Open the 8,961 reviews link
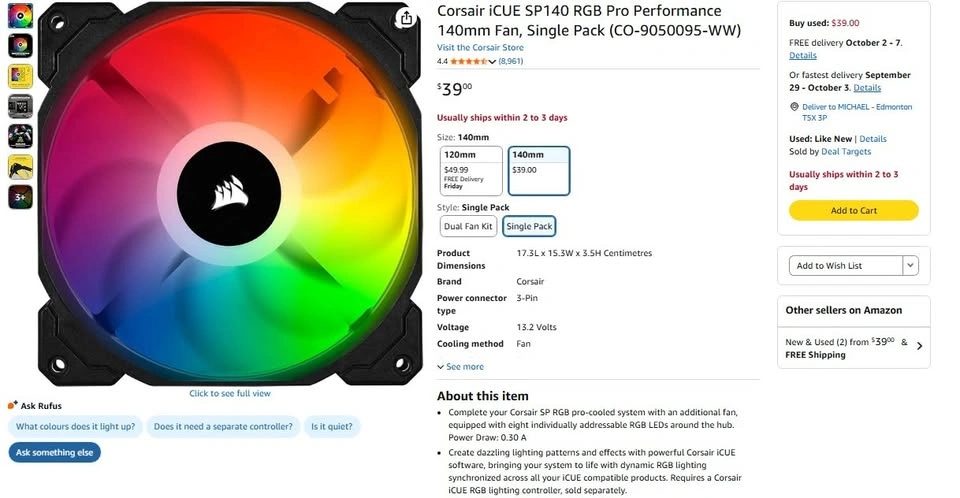The height and width of the screenshot is (498, 960). click(x=511, y=62)
